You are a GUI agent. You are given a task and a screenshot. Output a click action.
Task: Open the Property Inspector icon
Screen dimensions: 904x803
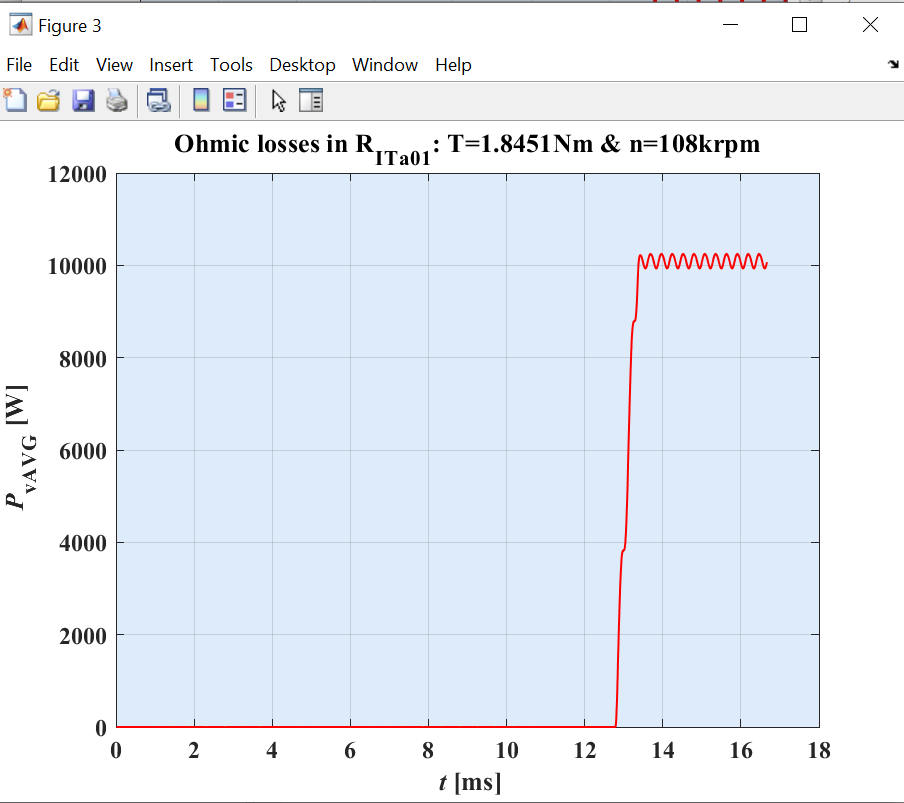(312, 100)
